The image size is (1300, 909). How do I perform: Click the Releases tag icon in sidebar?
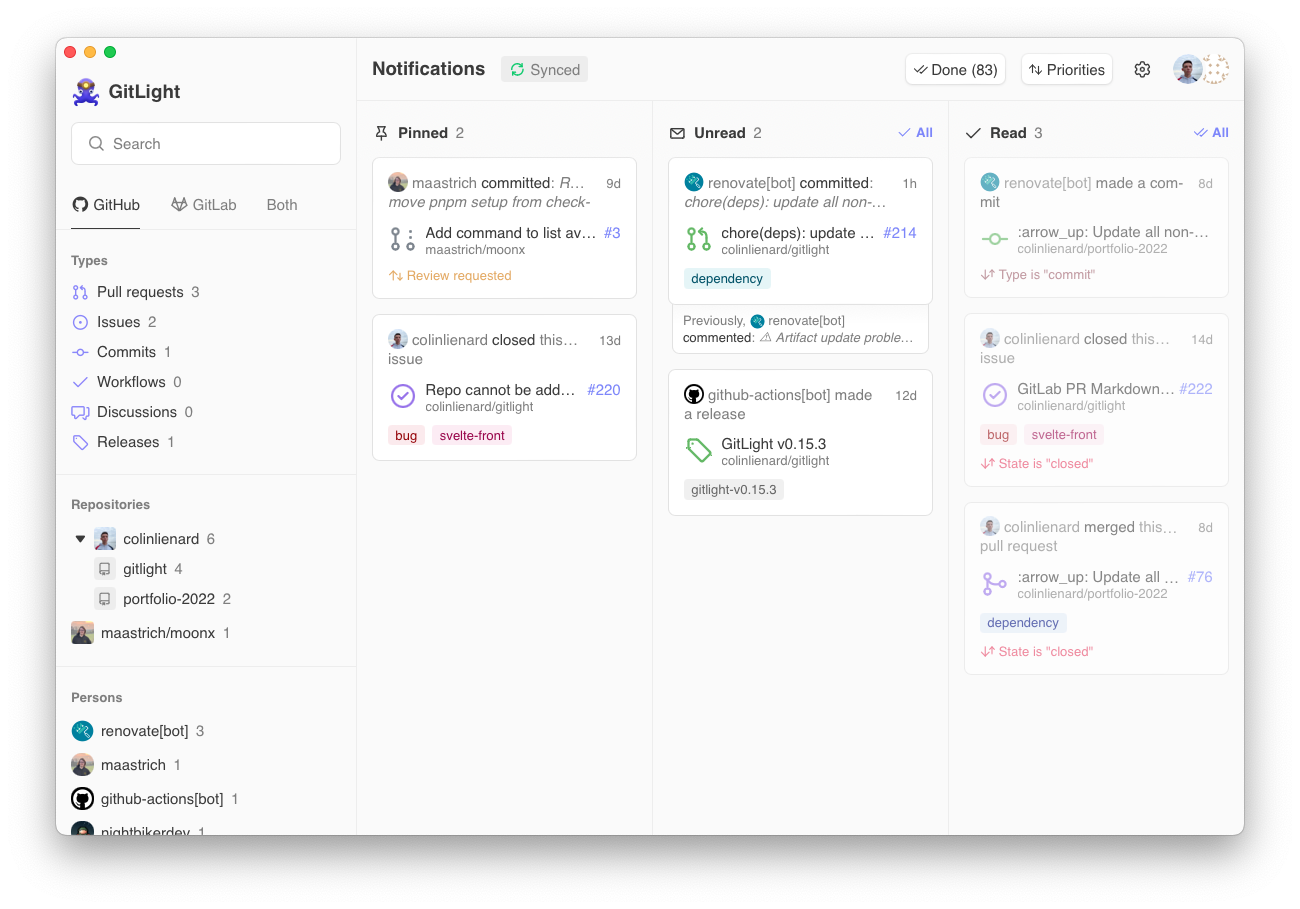(80, 442)
